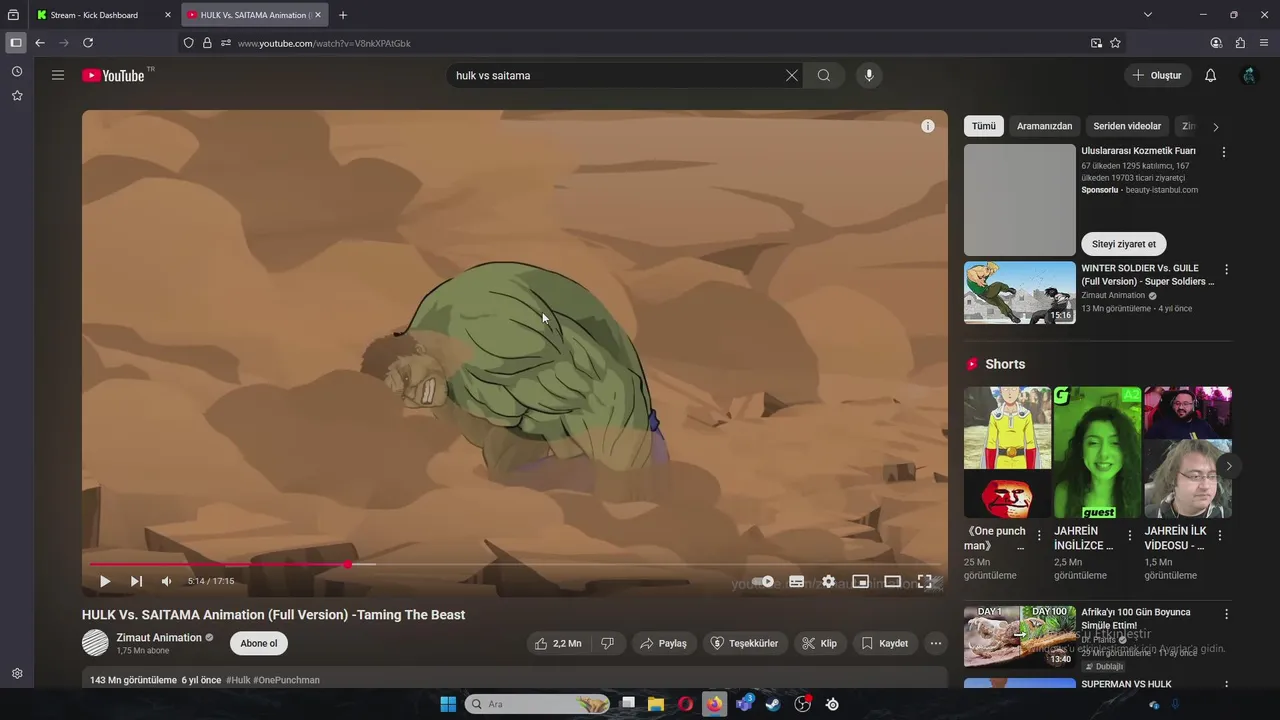This screenshot has width=1280, height=720.
Task: Mute the player volume speaker
Action: pyautogui.click(x=166, y=581)
